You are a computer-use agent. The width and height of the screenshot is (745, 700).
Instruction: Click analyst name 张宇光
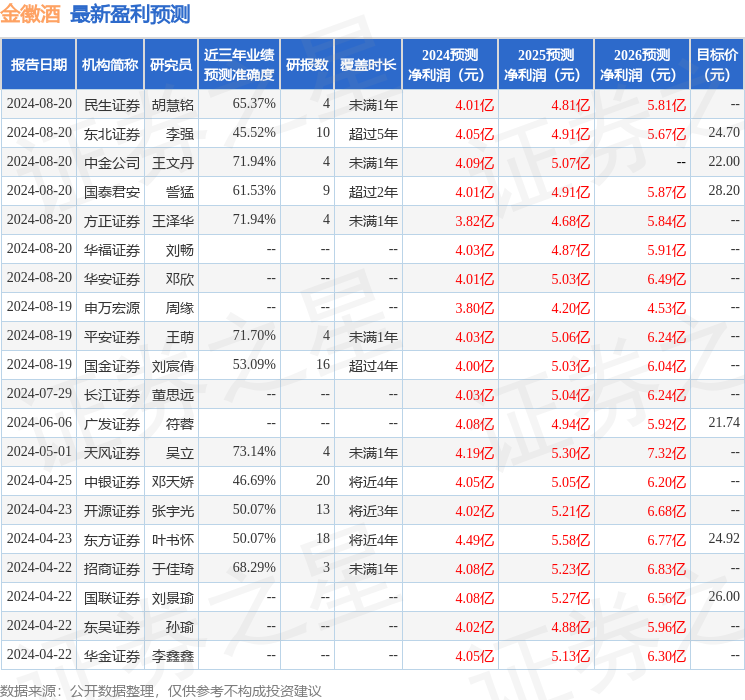click(x=173, y=511)
